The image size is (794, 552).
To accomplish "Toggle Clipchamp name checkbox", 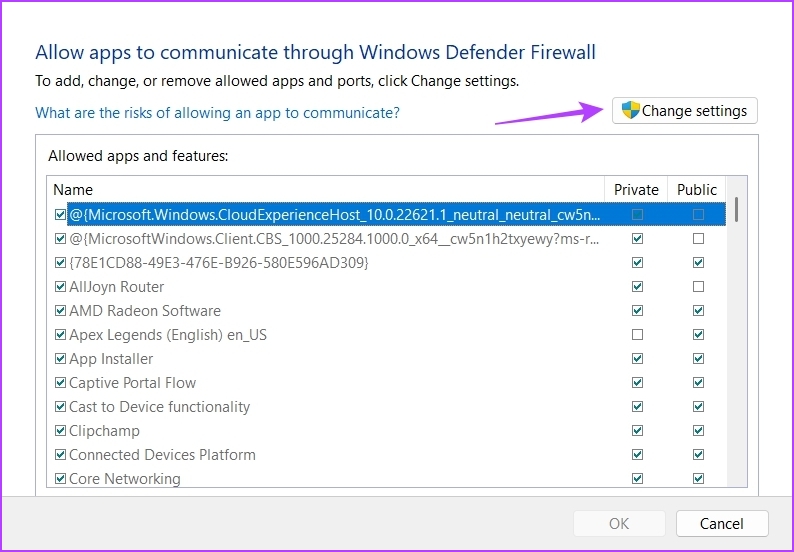I will point(60,430).
